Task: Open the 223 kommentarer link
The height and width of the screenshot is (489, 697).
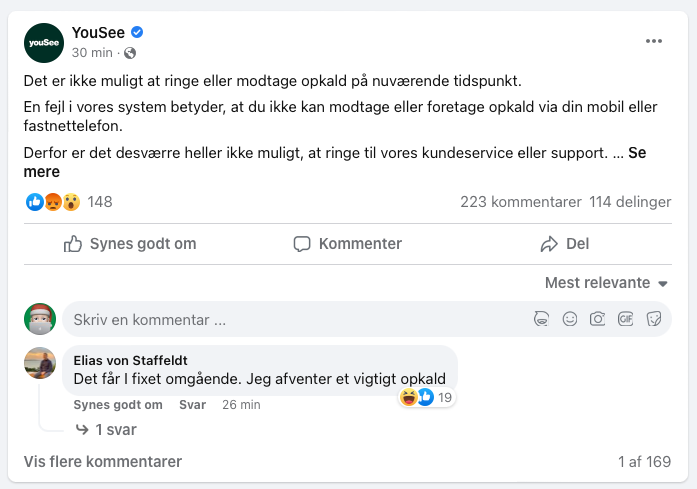Action: [520, 202]
